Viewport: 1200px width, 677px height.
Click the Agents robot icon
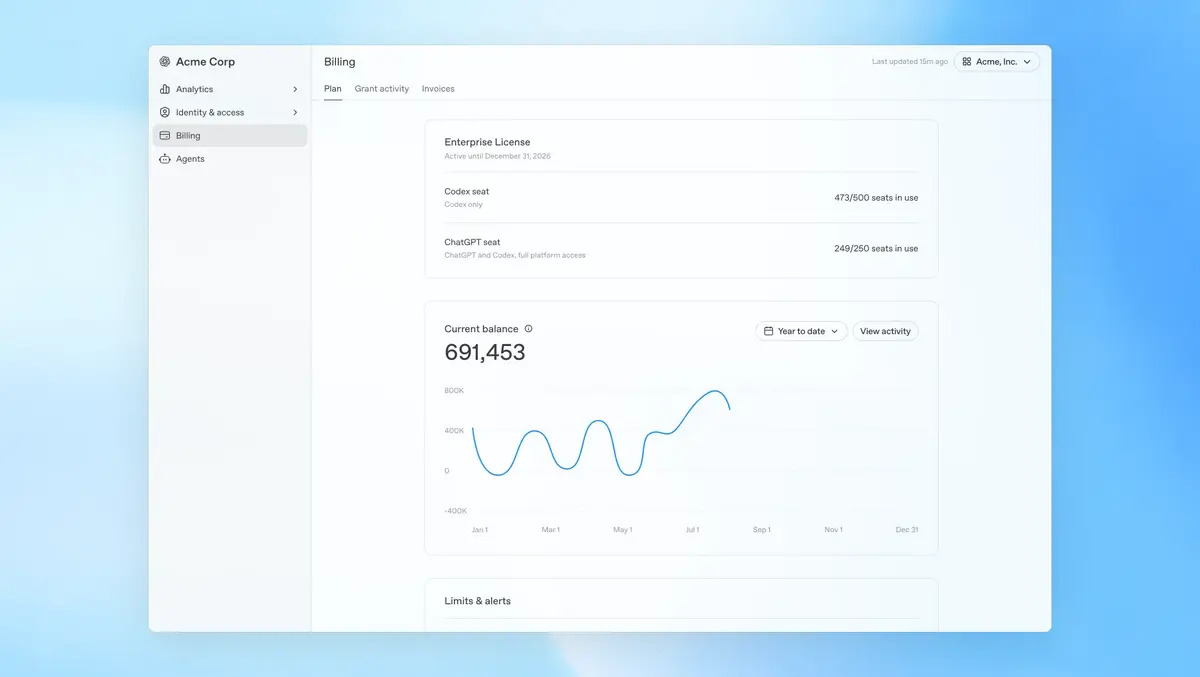165,159
